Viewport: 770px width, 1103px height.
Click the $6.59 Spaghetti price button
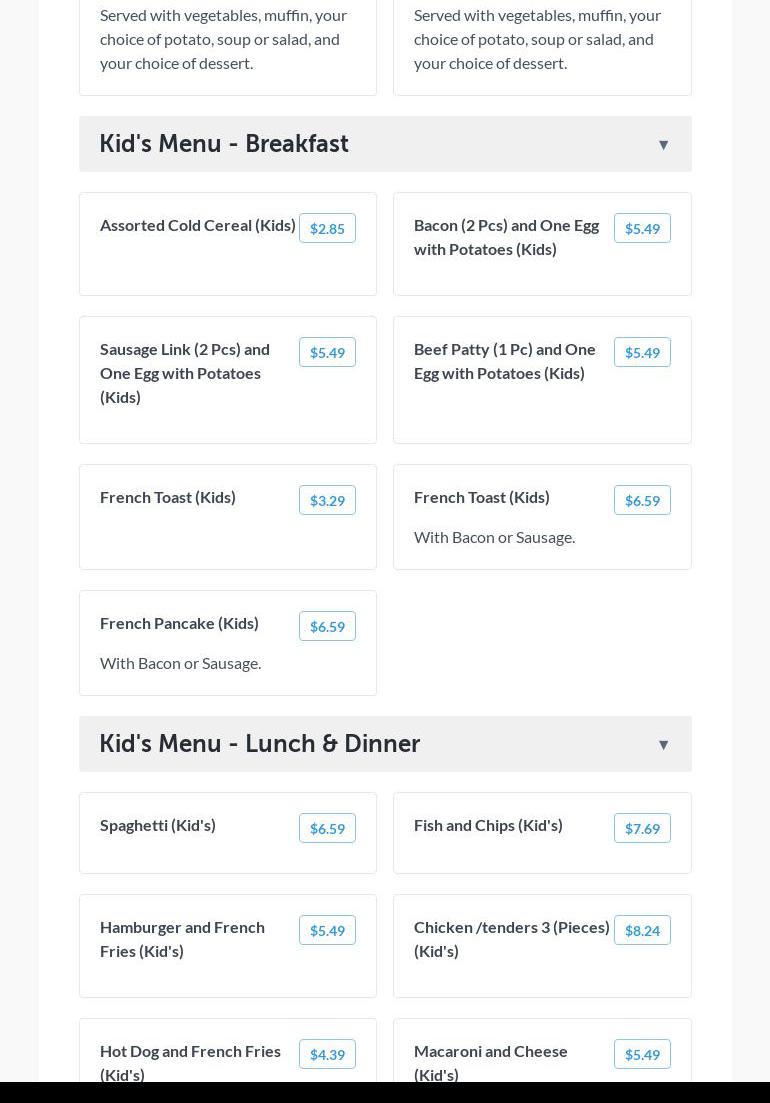click(x=327, y=829)
